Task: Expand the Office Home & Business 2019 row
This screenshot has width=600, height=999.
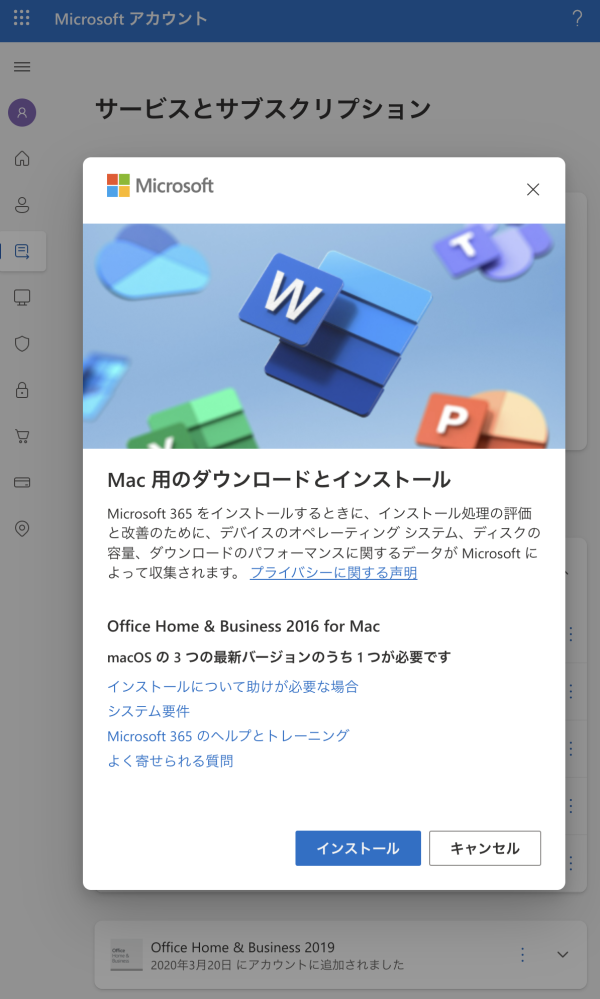Action: coord(562,954)
